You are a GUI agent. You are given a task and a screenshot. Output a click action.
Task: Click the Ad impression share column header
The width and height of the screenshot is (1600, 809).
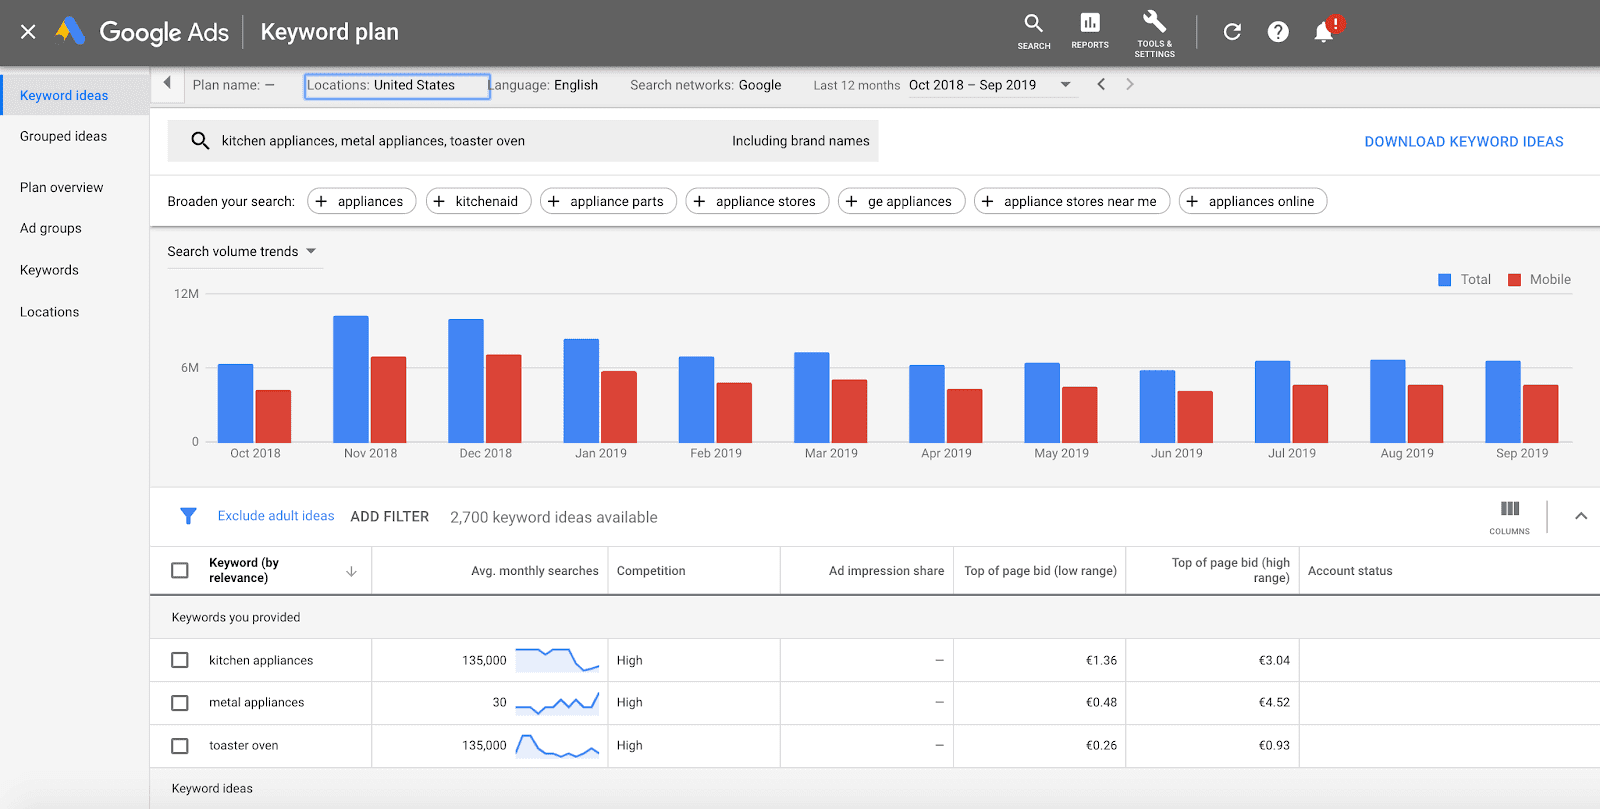point(886,571)
